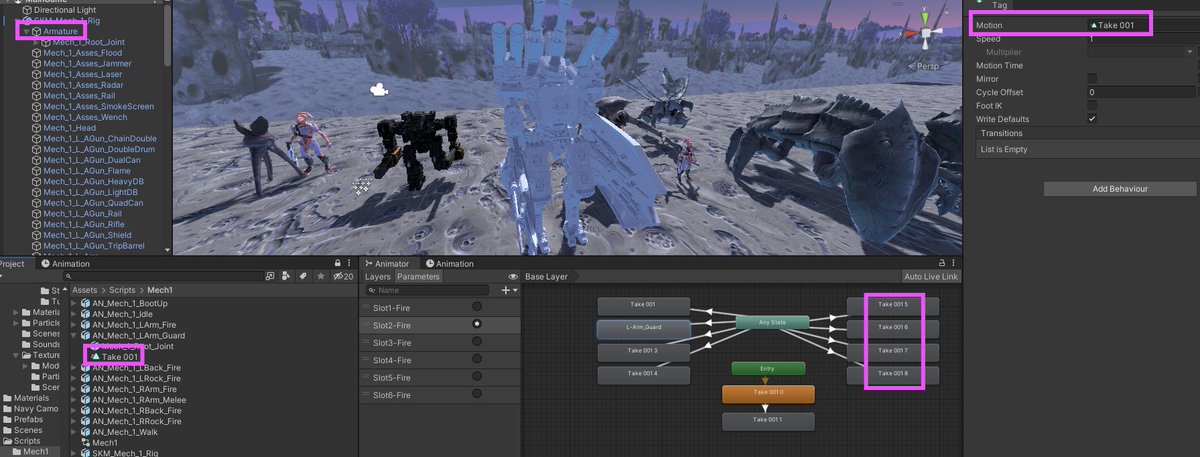
Task: Click the Mech_1_L_AGun_Flame cube icon
Action: coord(37,171)
